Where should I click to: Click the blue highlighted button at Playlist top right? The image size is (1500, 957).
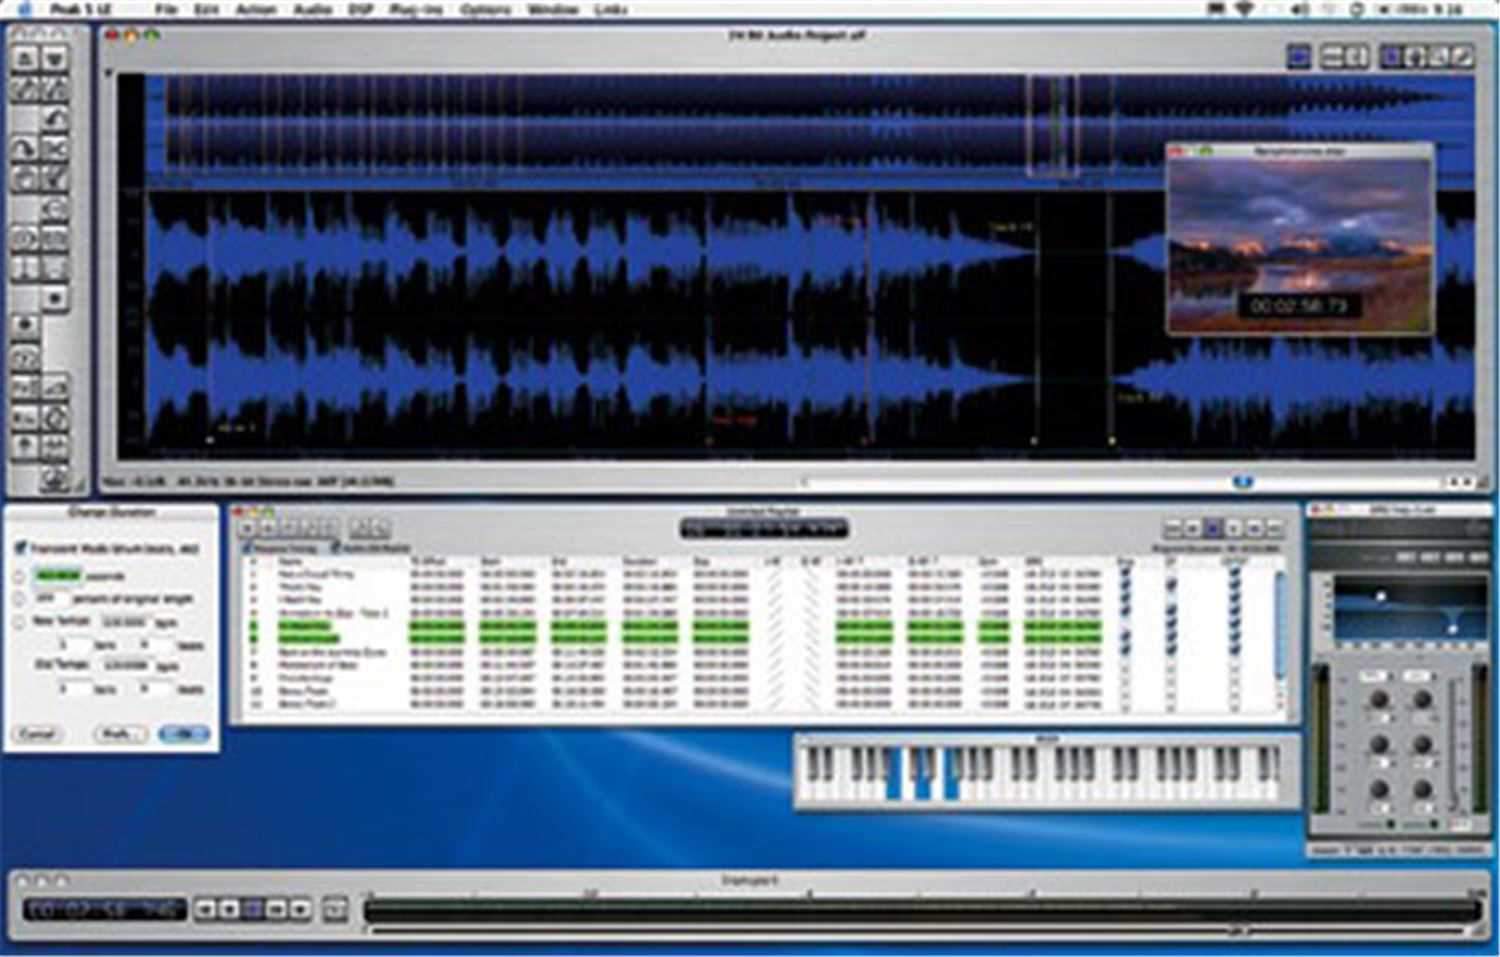(x=1212, y=527)
